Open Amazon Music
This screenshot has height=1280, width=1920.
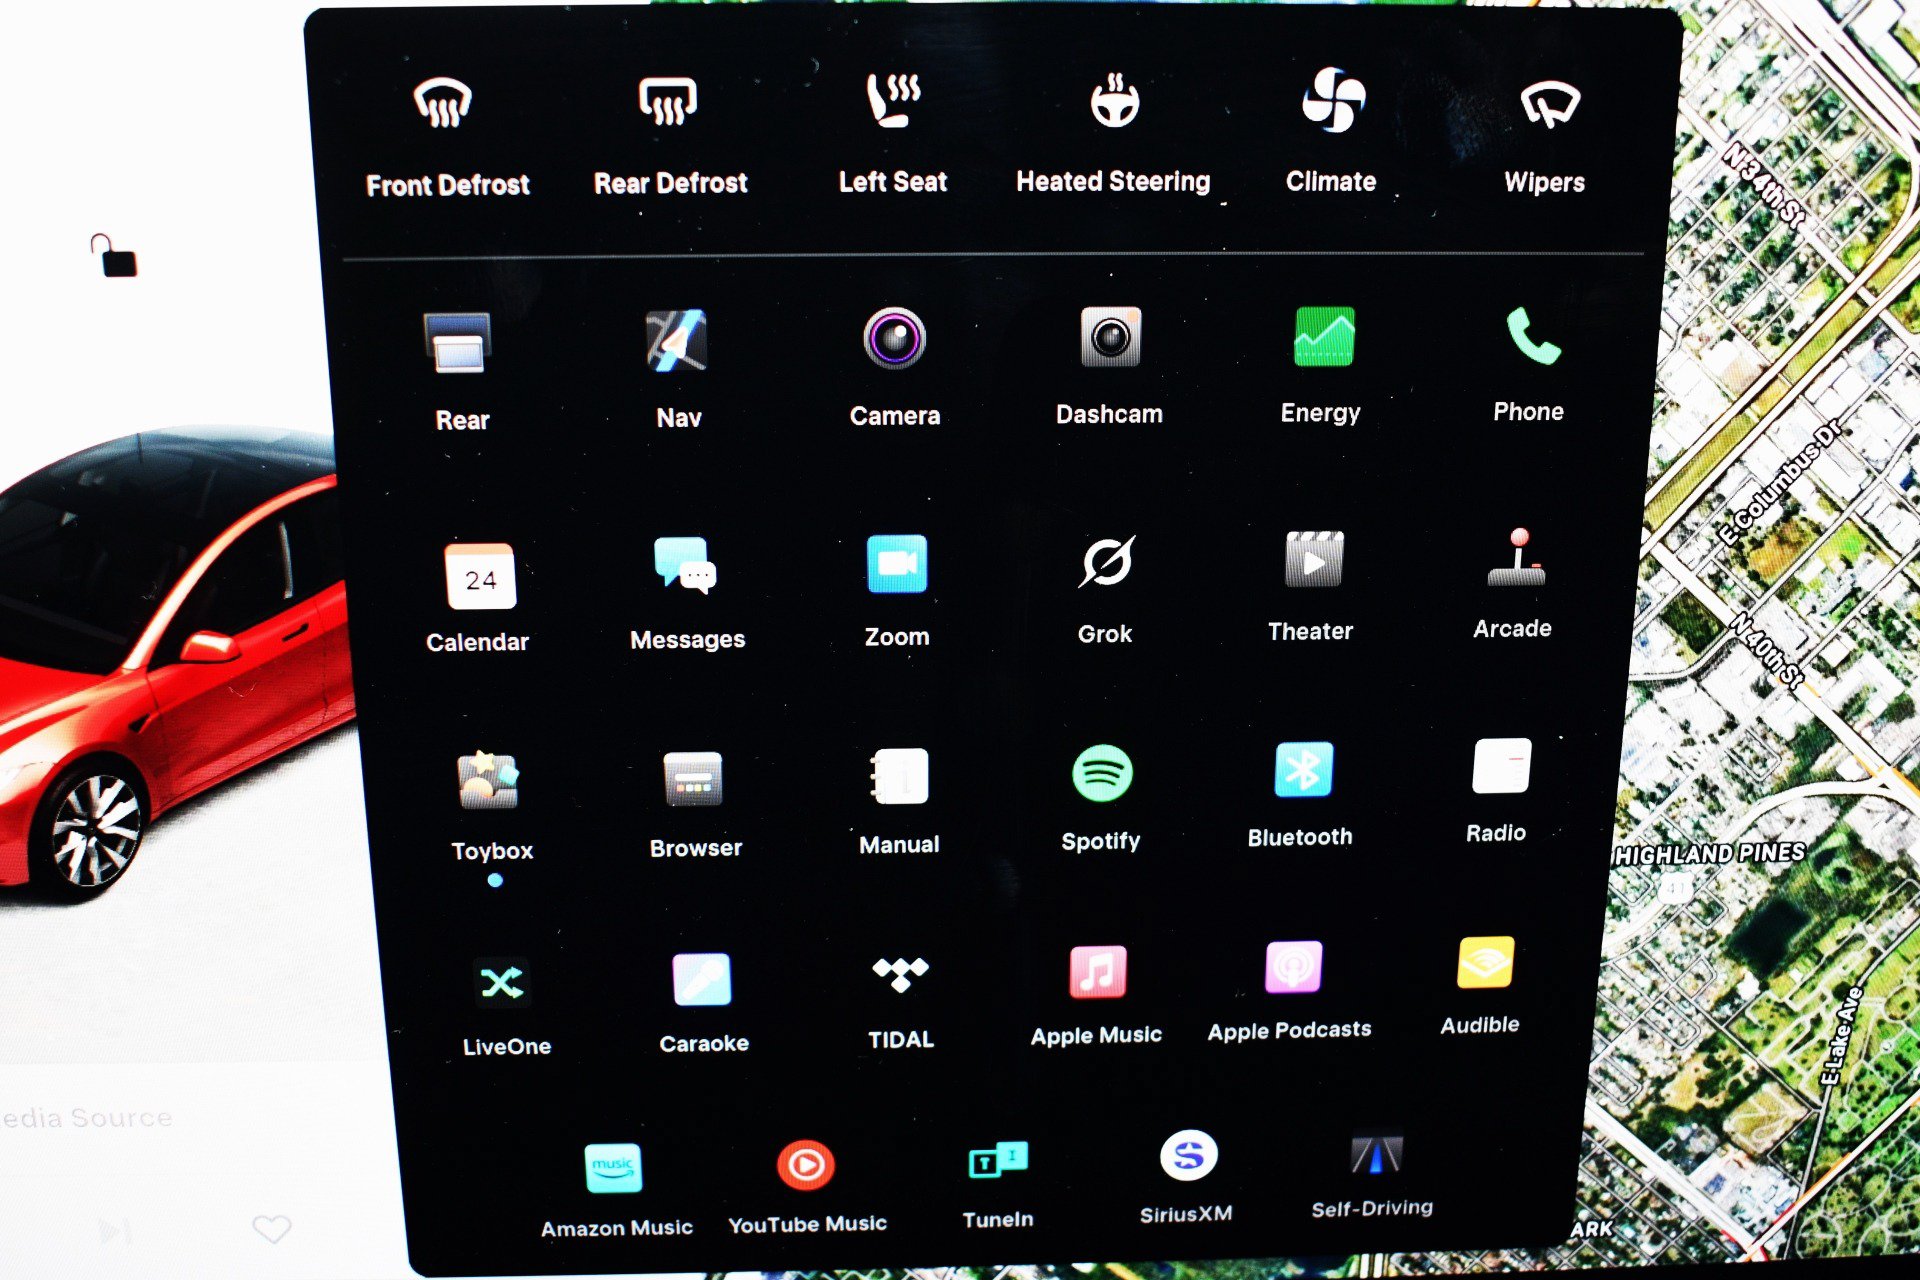[616, 1191]
